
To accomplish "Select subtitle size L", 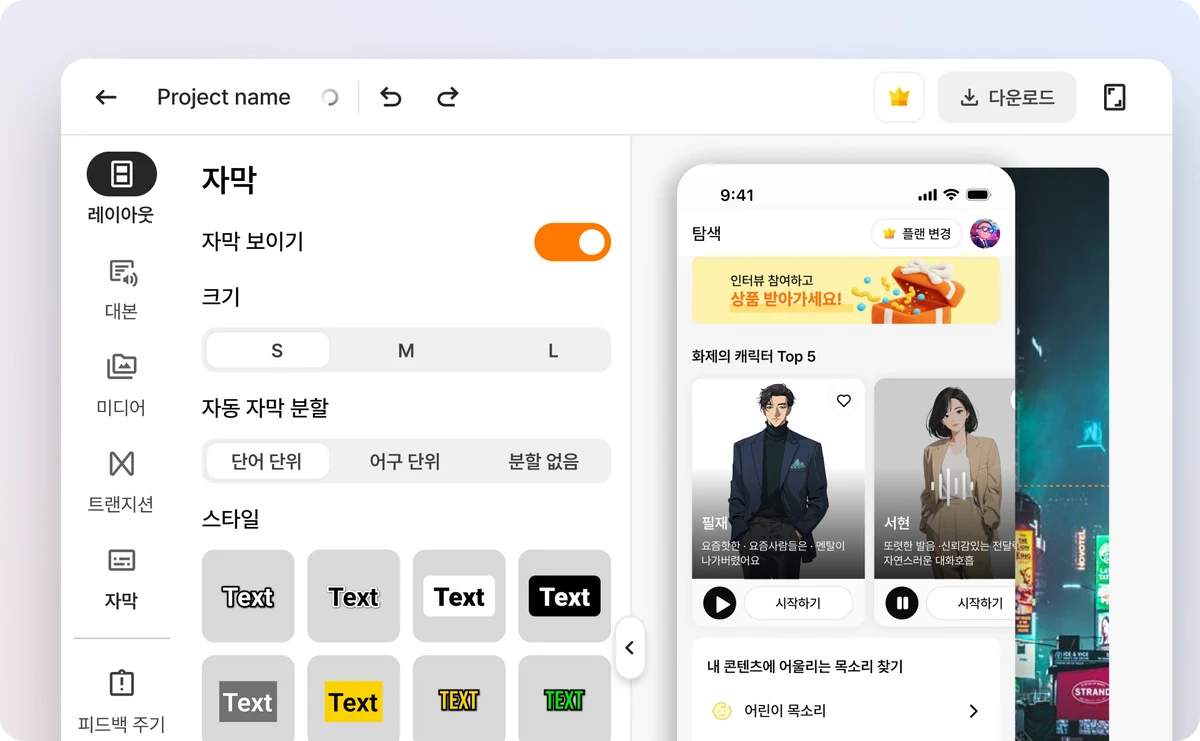I will point(553,351).
